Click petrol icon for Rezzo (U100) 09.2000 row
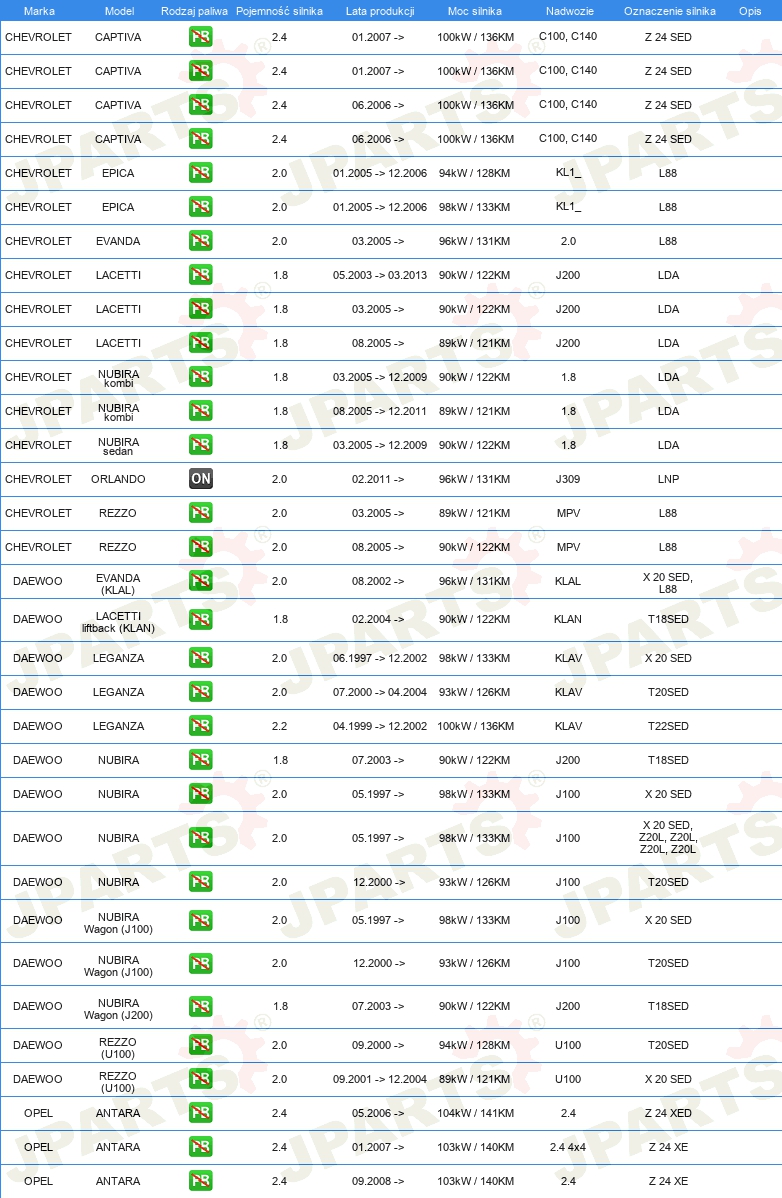Screen dimensions: 782x1198 [x=201, y=1045]
